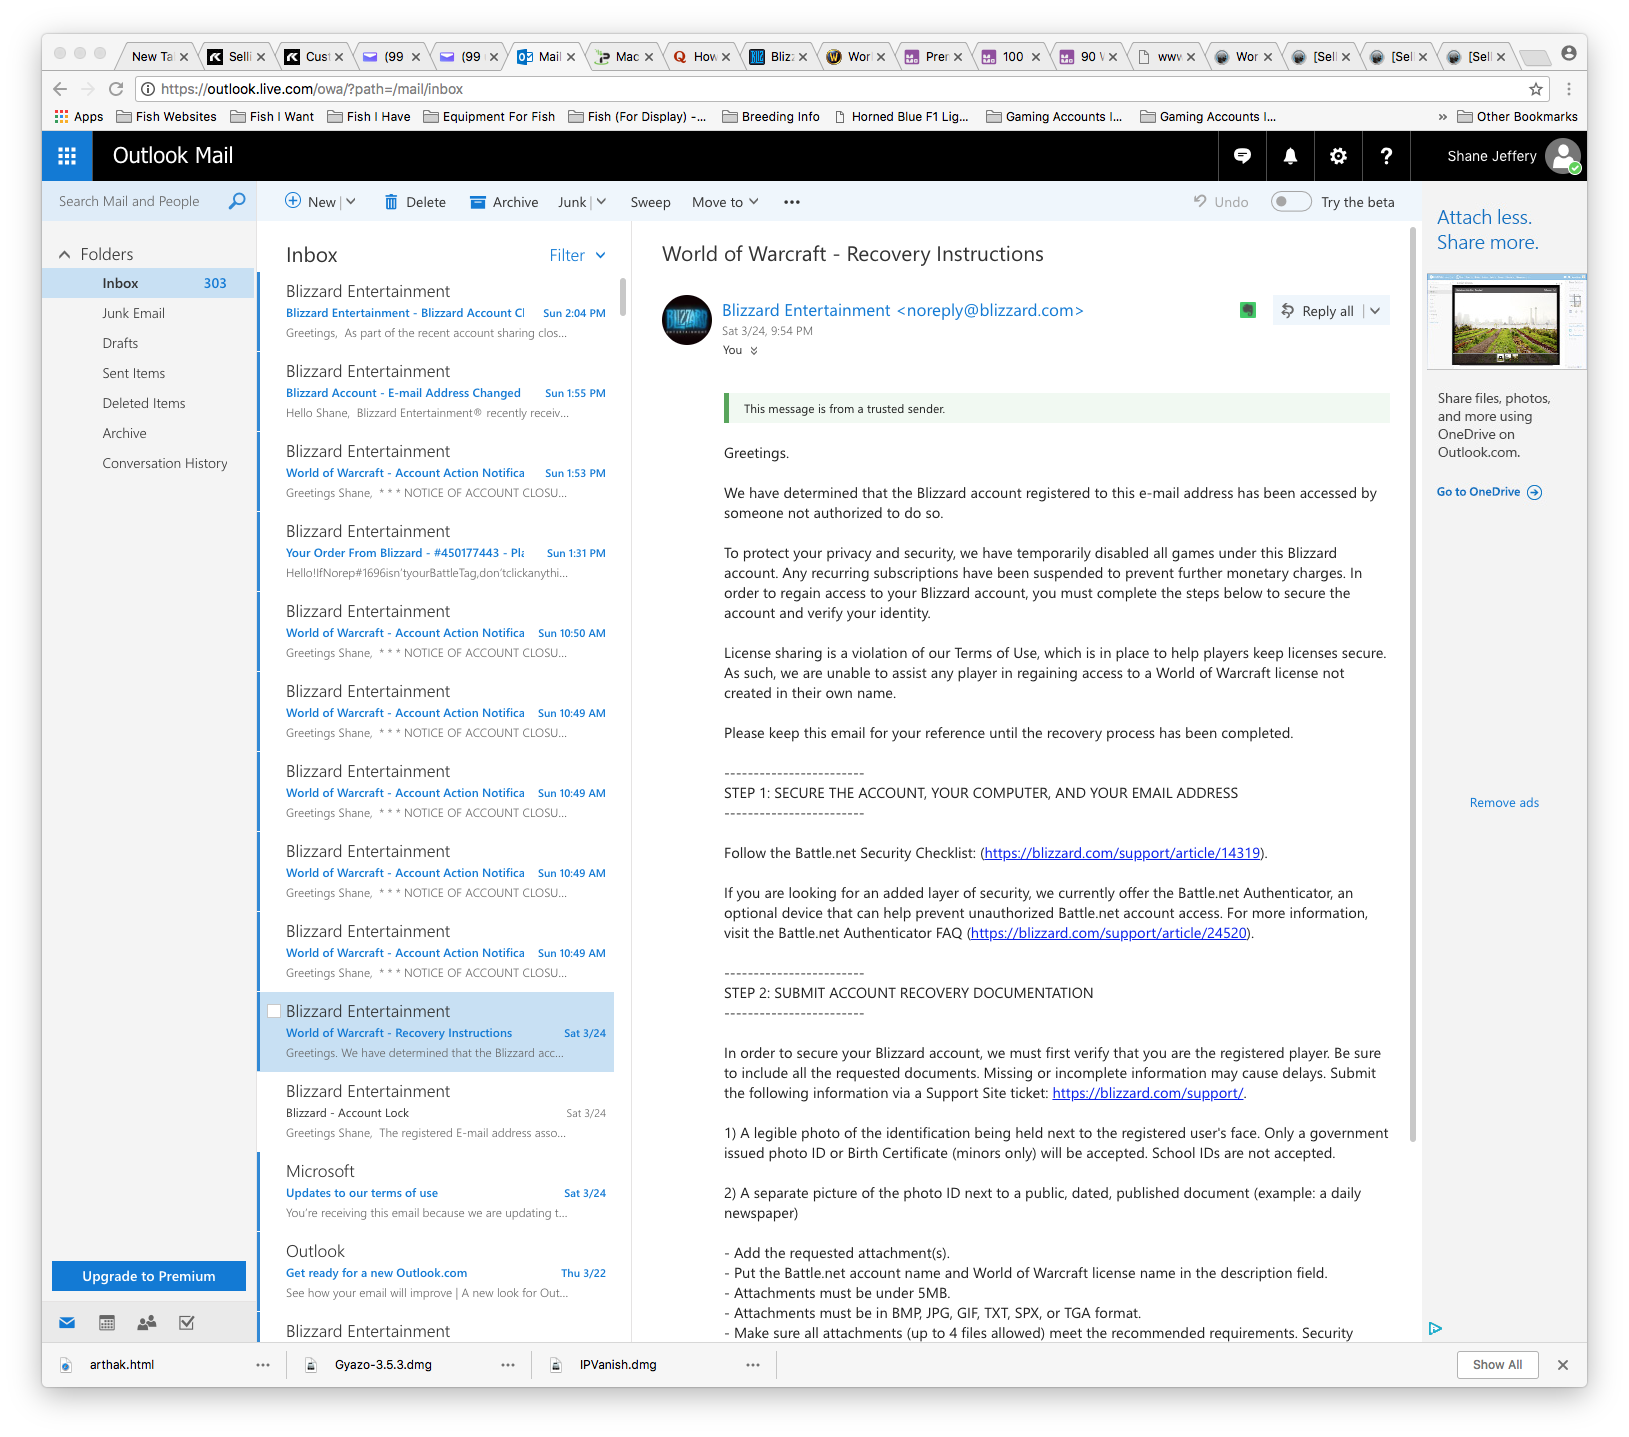This screenshot has height=1437, width=1629.
Task: Open the help question mark
Action: point(1386,156)
